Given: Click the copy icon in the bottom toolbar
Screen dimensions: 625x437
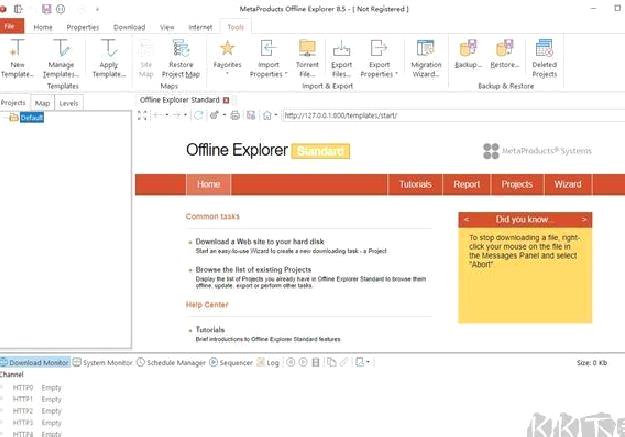Looking at the screenshot, I should (x=331, y=362).
